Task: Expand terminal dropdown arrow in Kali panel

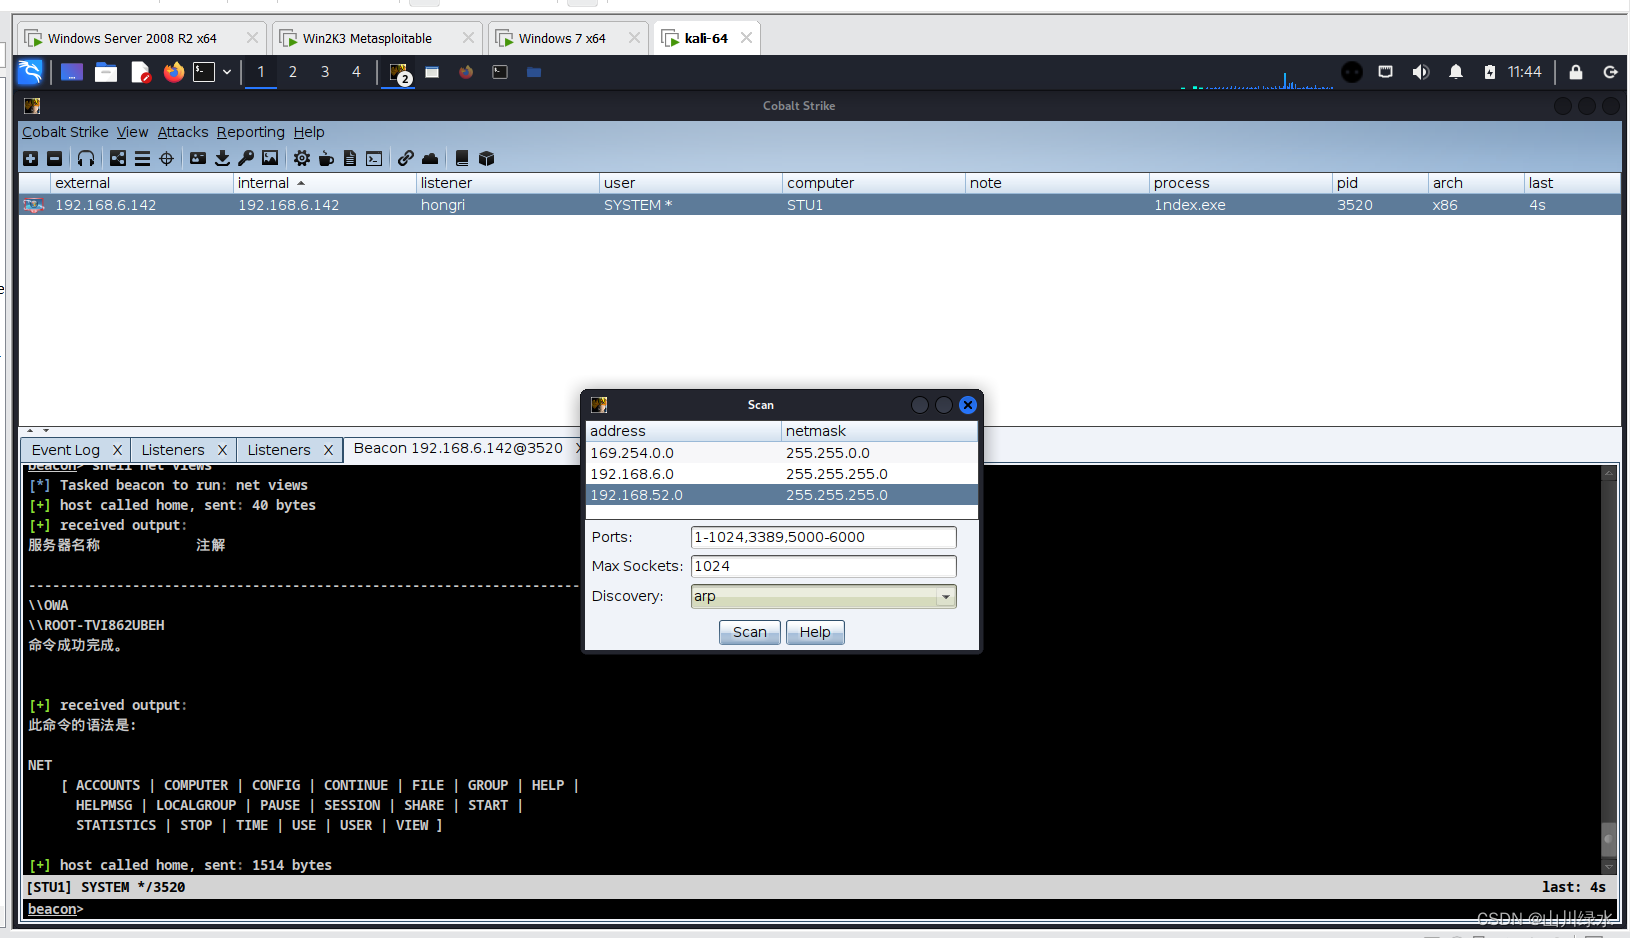Action: (x=227, y=72)
